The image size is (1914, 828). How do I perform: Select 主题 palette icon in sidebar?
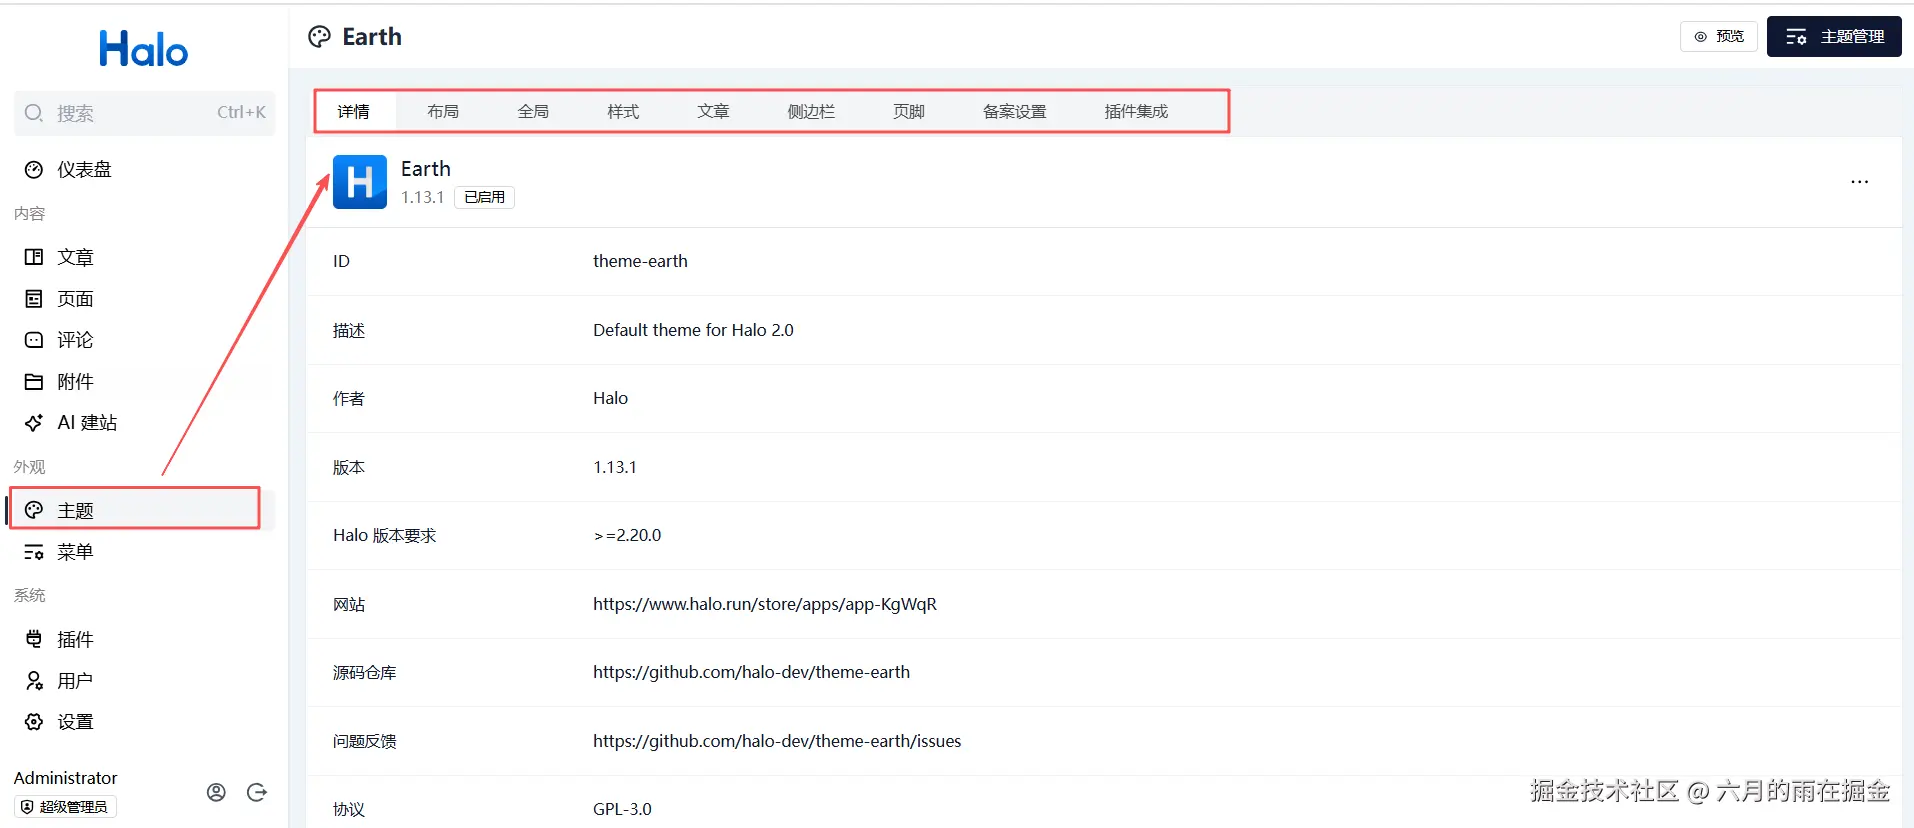tap(34, 510)
